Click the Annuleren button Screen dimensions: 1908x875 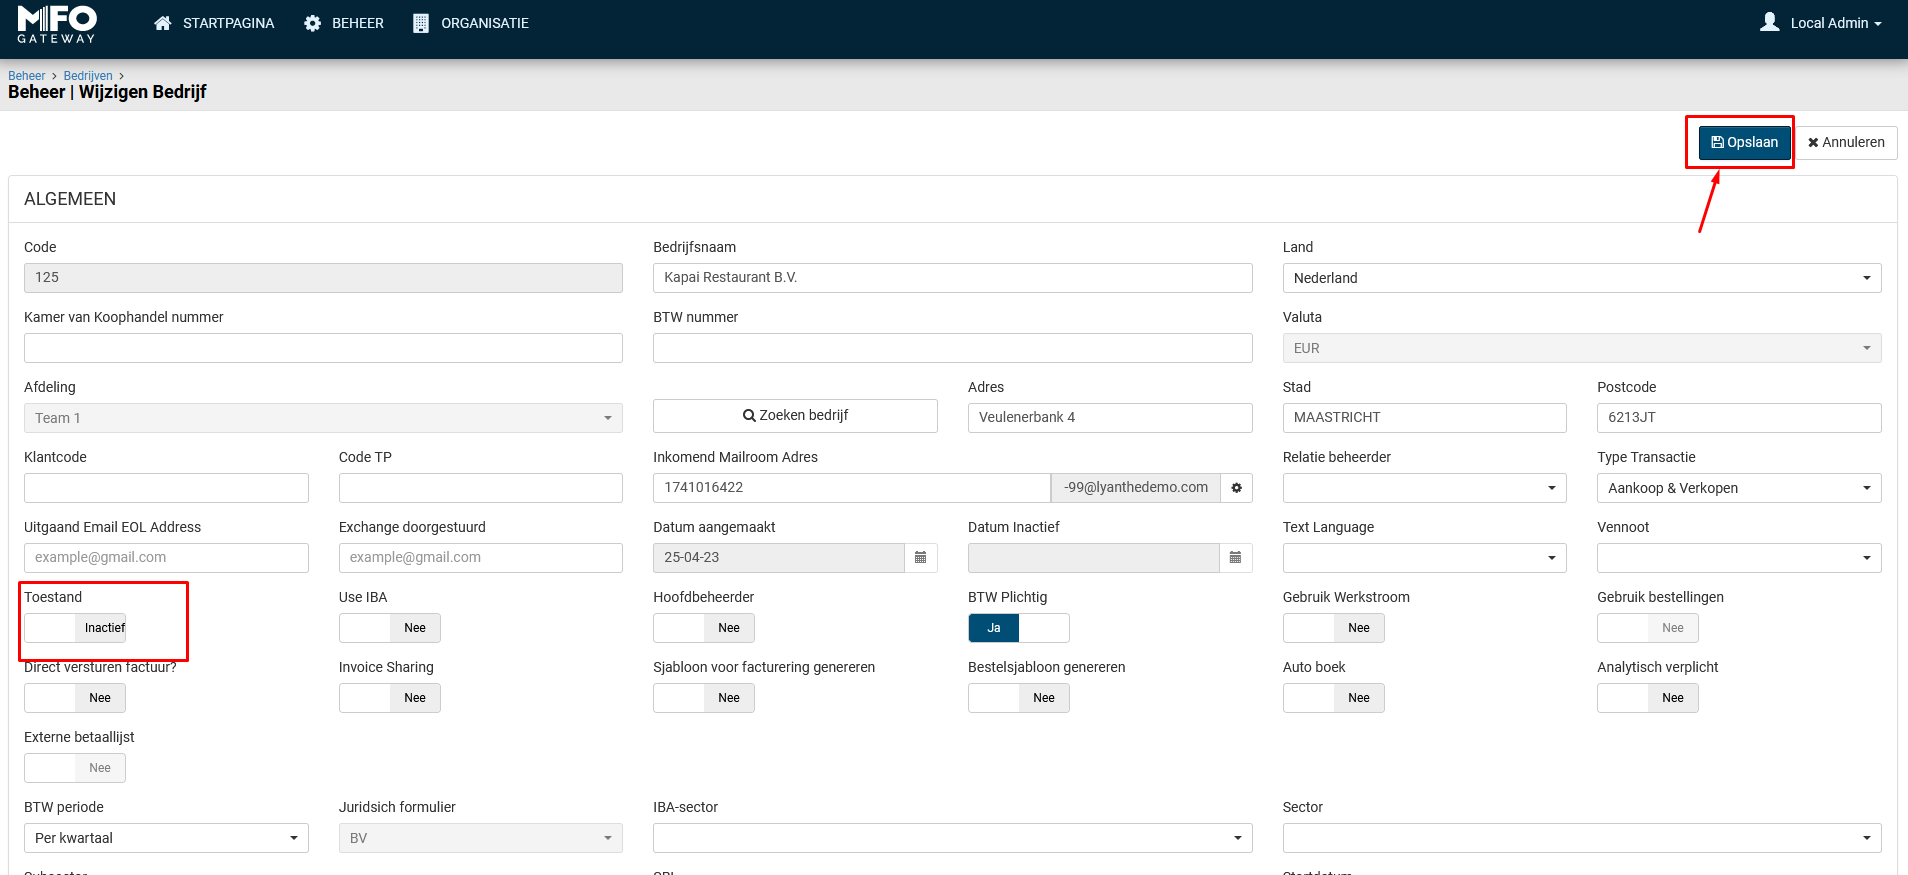click(1846, 142)
